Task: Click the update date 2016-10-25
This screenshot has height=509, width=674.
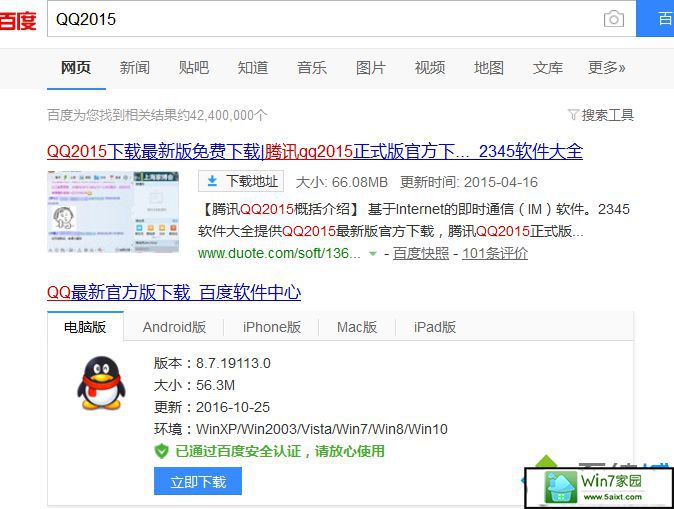Action: (x=233, y=407)
